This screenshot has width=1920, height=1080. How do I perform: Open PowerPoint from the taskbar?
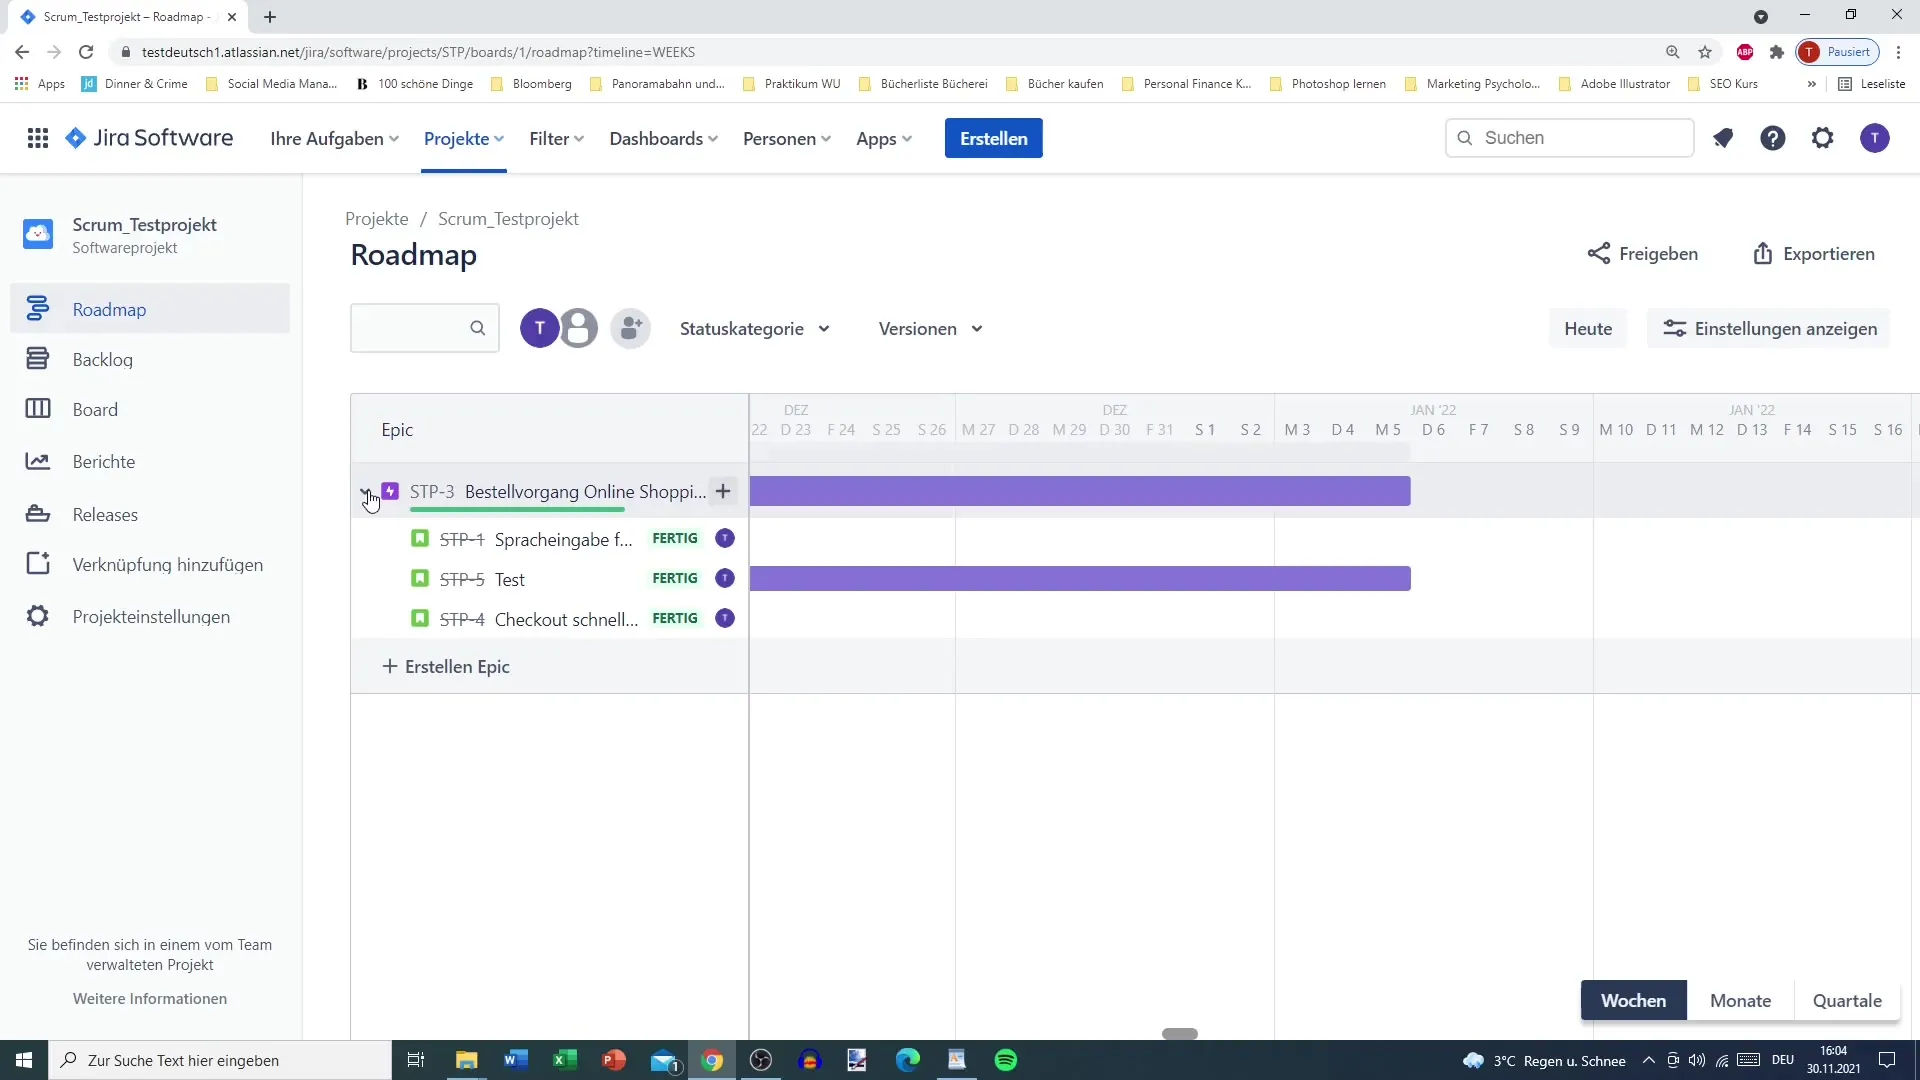614,1060
